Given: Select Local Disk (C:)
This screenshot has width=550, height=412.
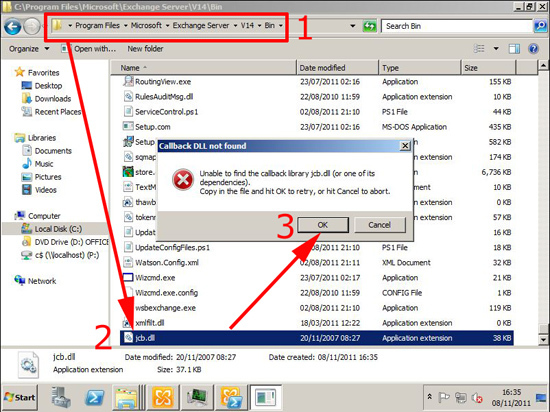Looking at the screenshot, I should [x=52, y=229].
